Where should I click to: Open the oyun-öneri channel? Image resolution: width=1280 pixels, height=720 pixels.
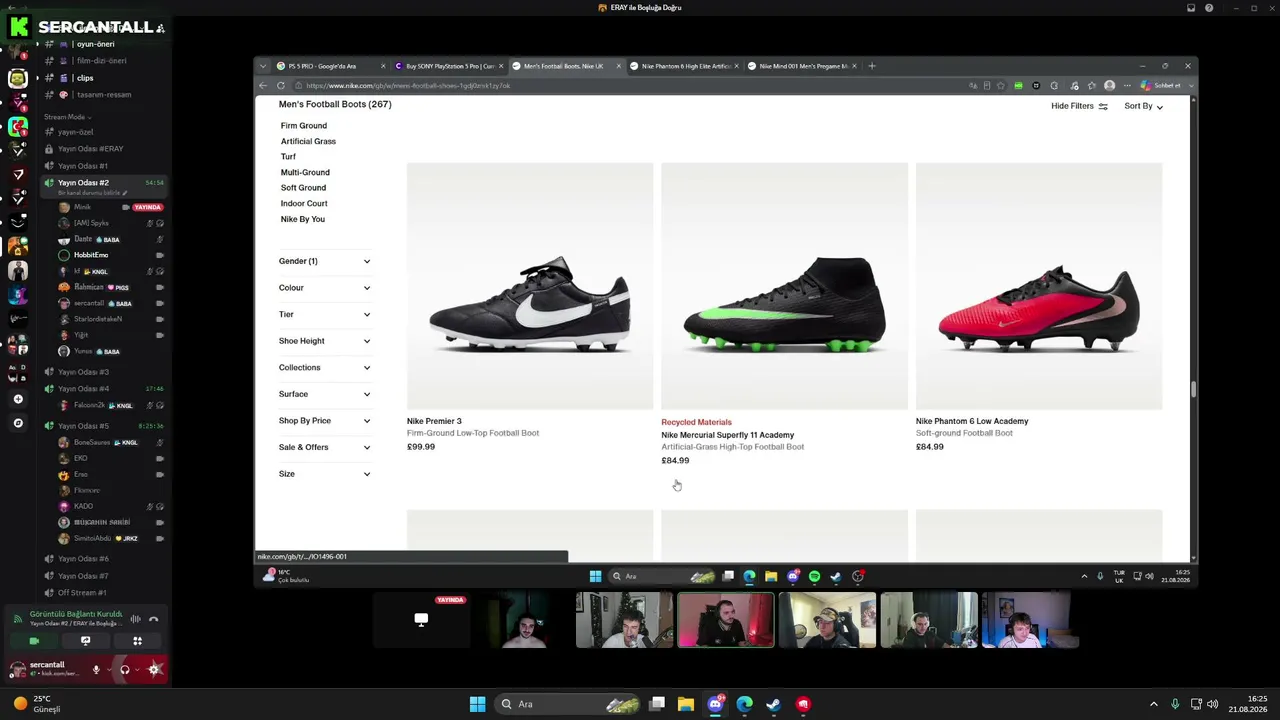coord(95,44)
